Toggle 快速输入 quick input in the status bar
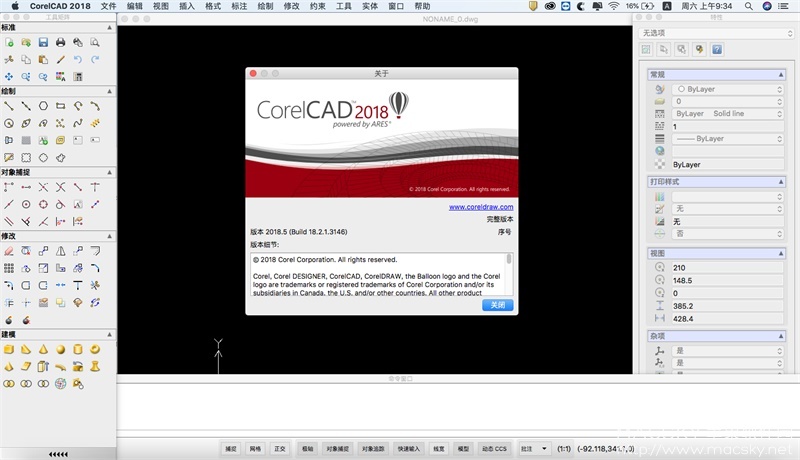 point(409,449)
